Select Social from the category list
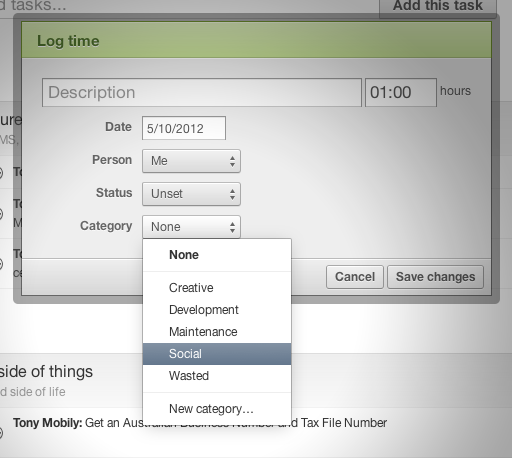 click(x=217, y=354)
